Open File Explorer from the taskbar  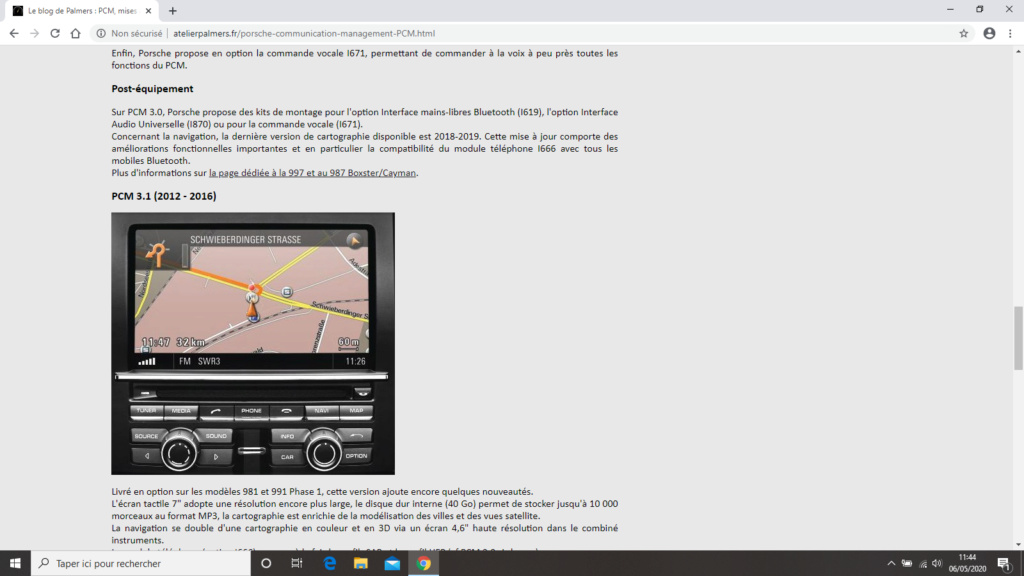(x=360, y=563)
